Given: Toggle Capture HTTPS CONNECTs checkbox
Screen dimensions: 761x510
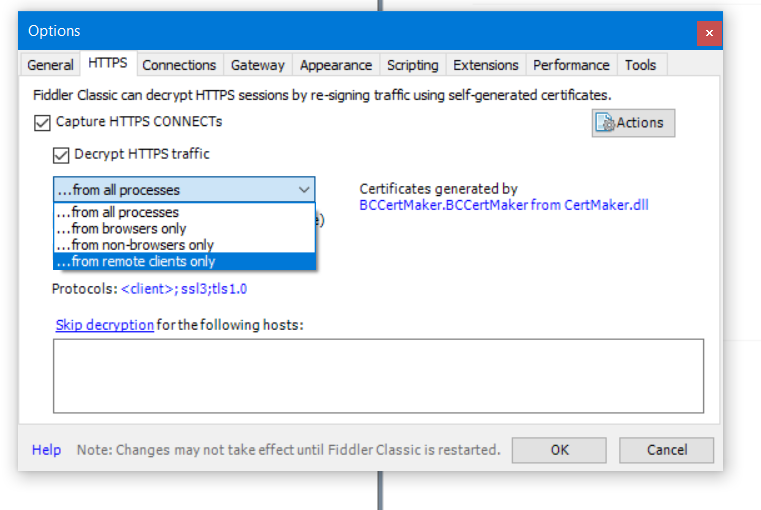Looking at the screenshot, I should 42,122.
